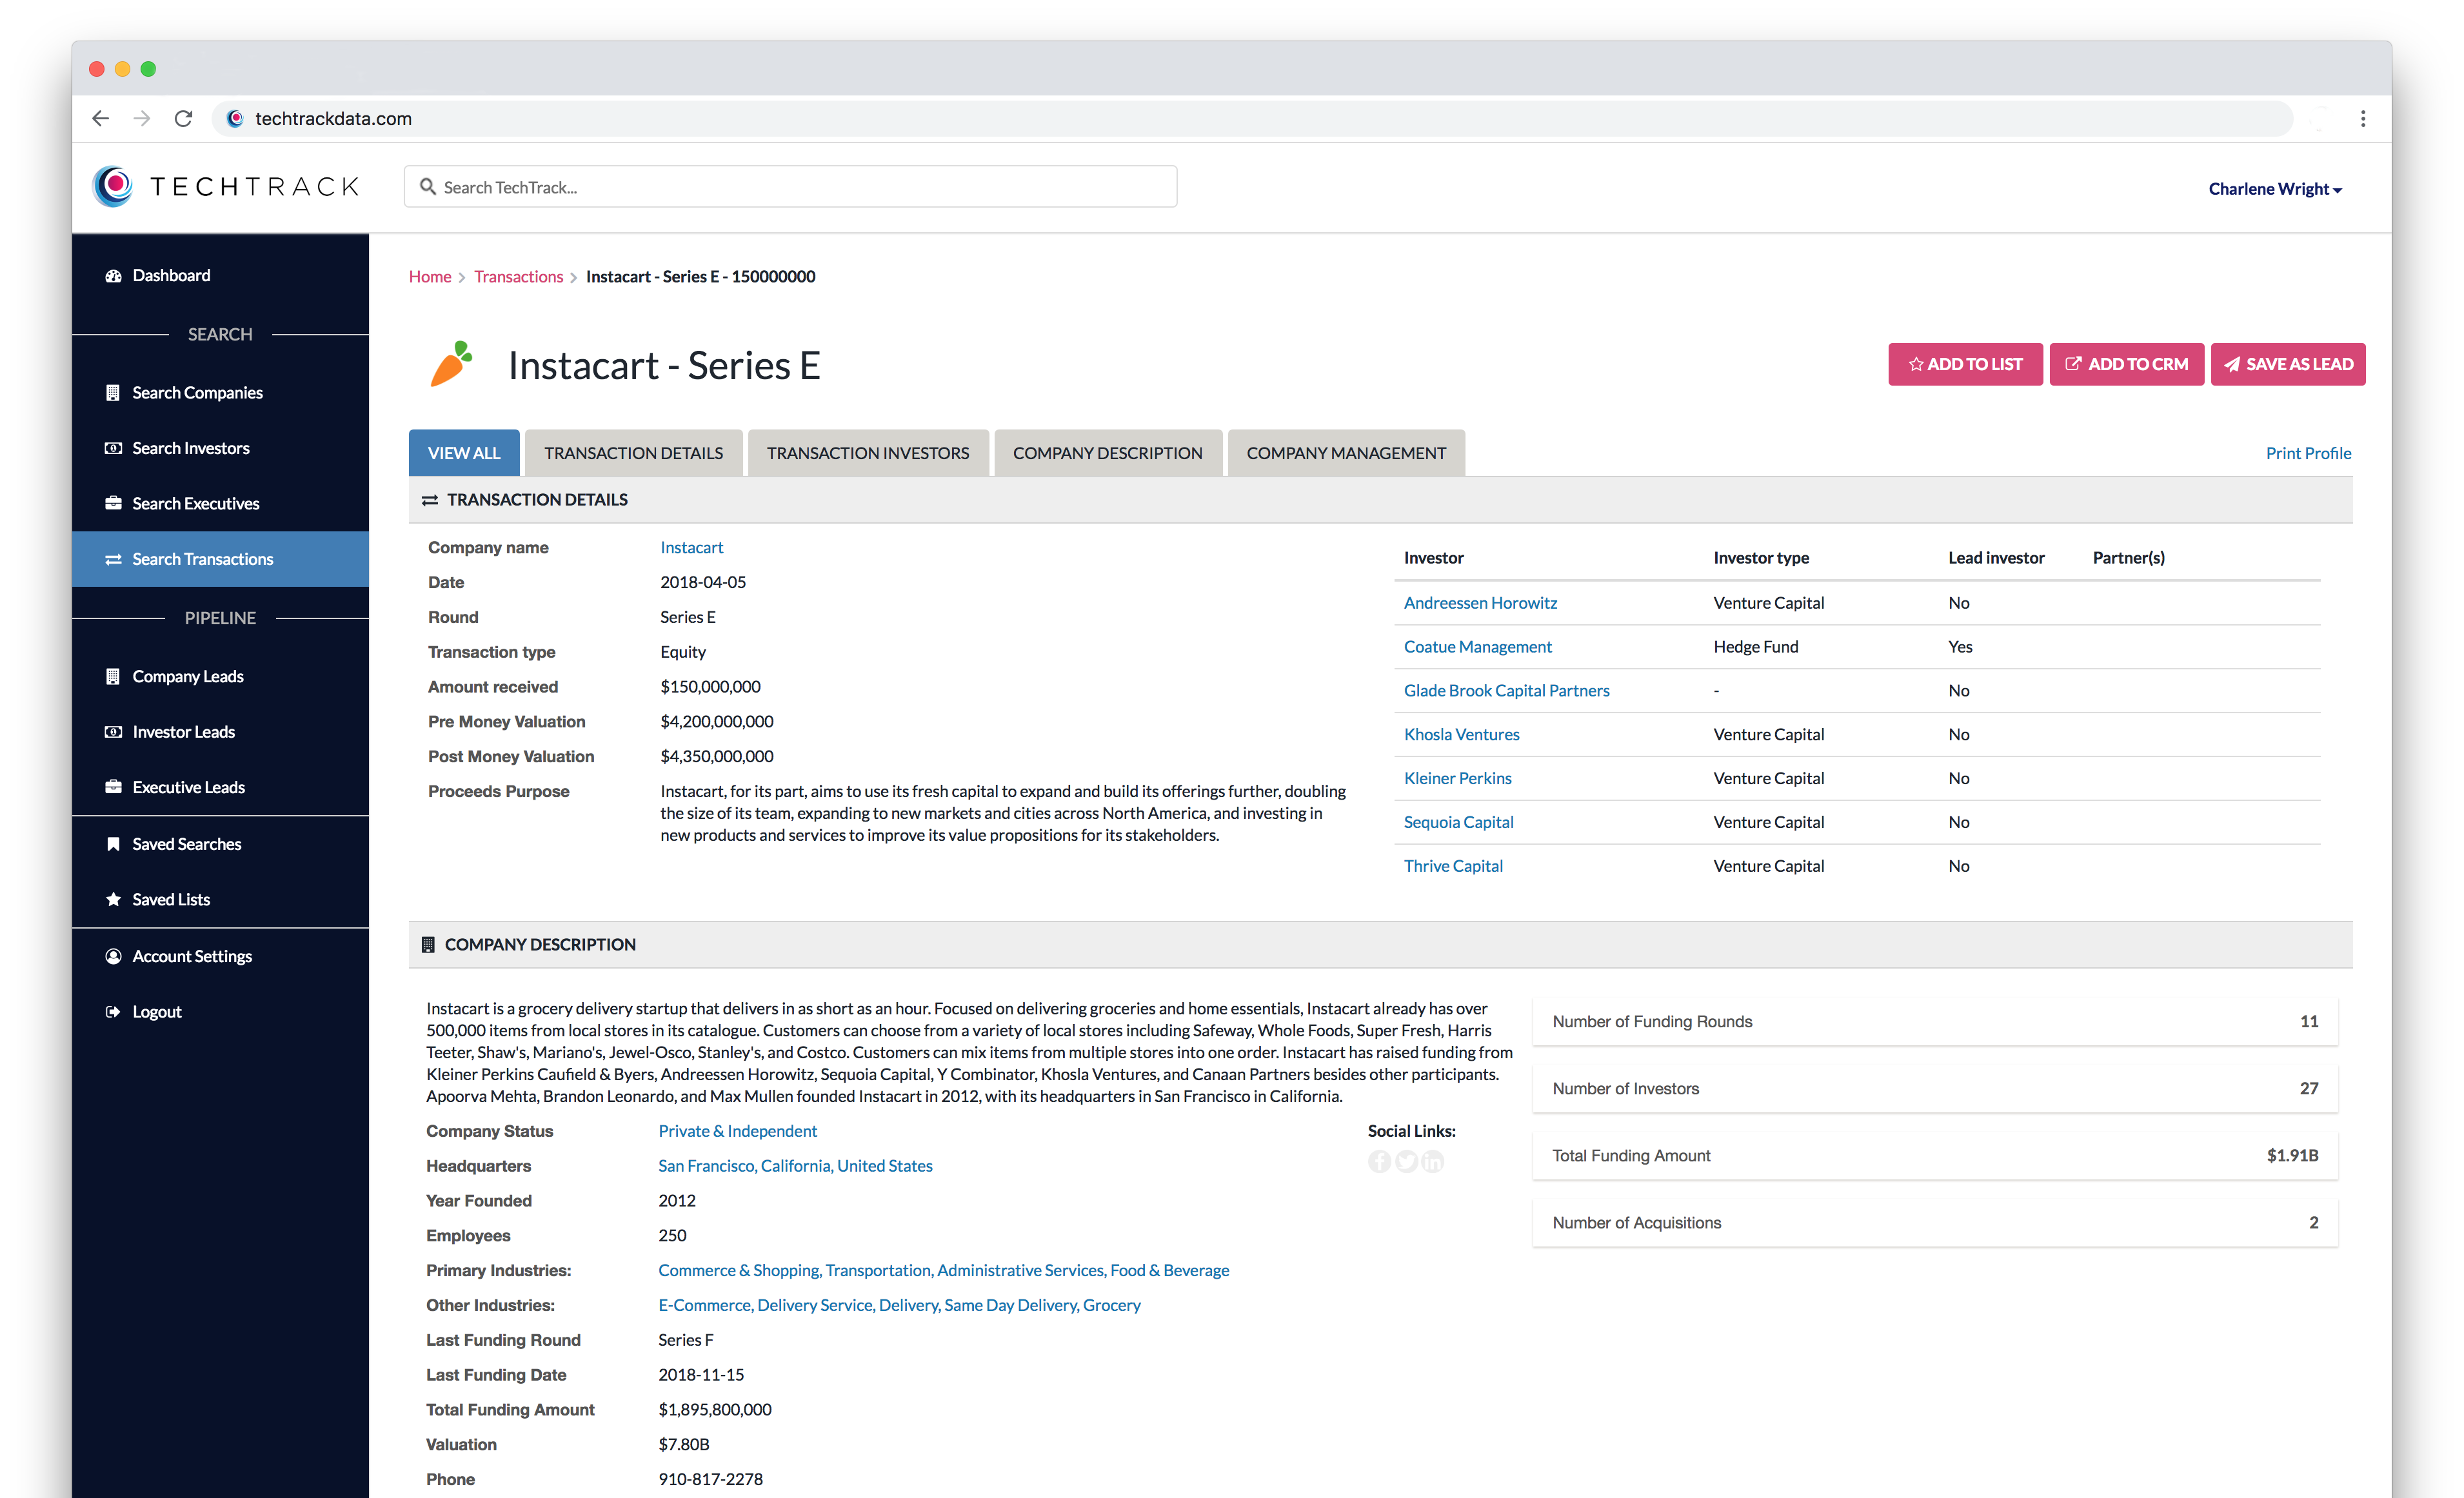2464x1498 pixels.
Task: Open Glade Brook Capital Partners link
Action: (x=1506, y=691)
